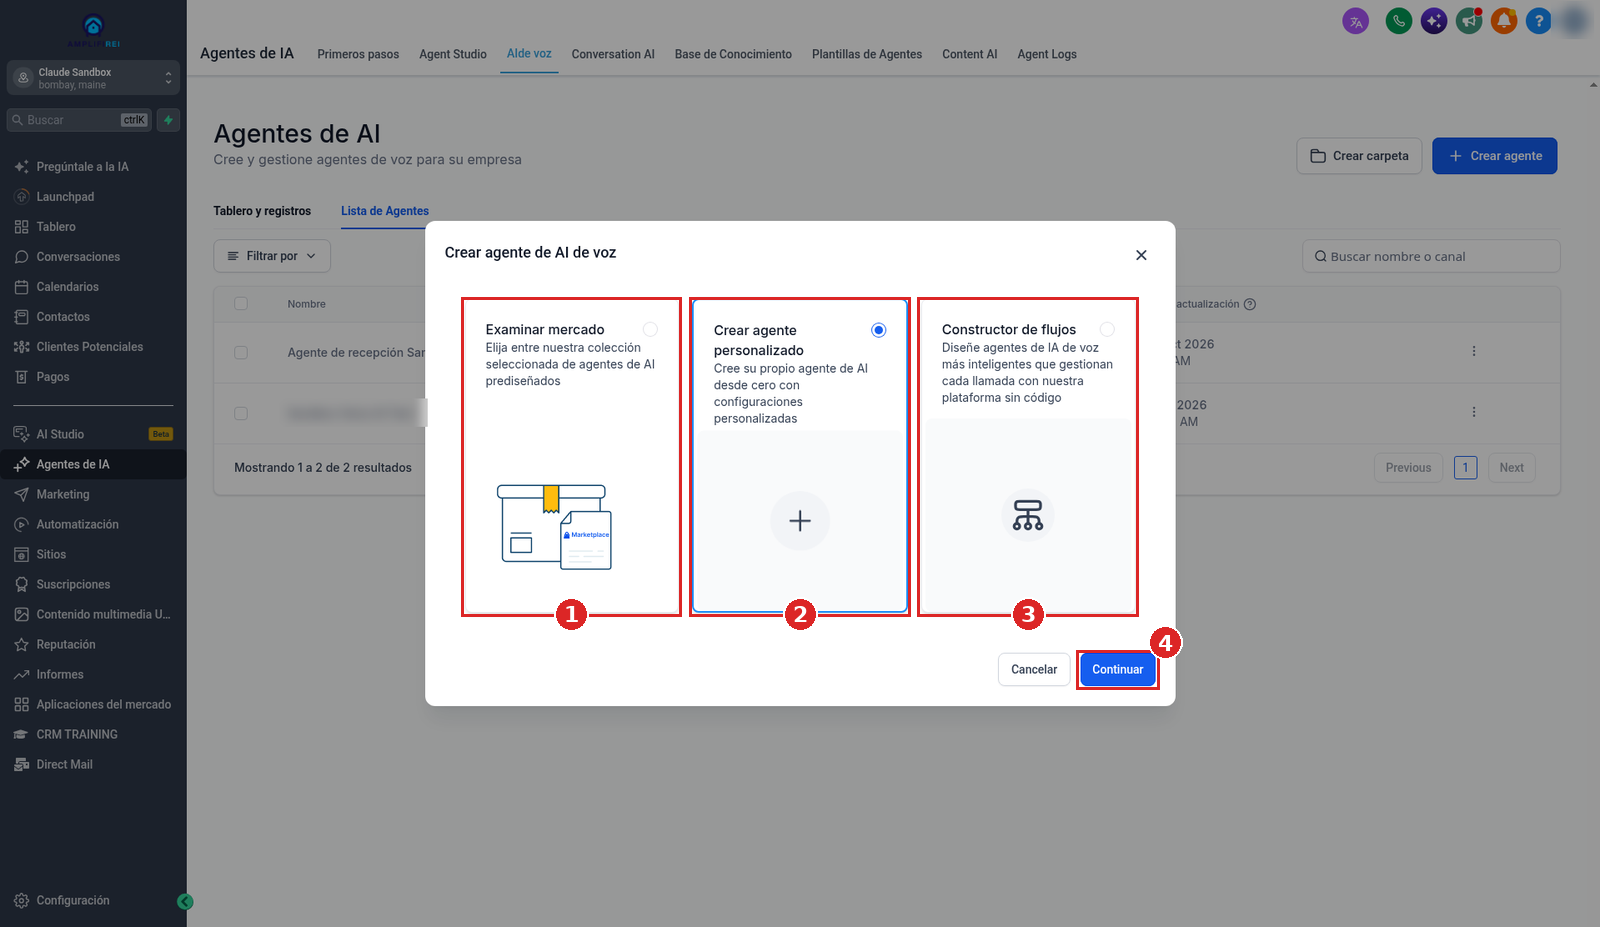Click the plus icon in custom agent card
Viewport: 1600px width, 927px height.
coord(800,521)
